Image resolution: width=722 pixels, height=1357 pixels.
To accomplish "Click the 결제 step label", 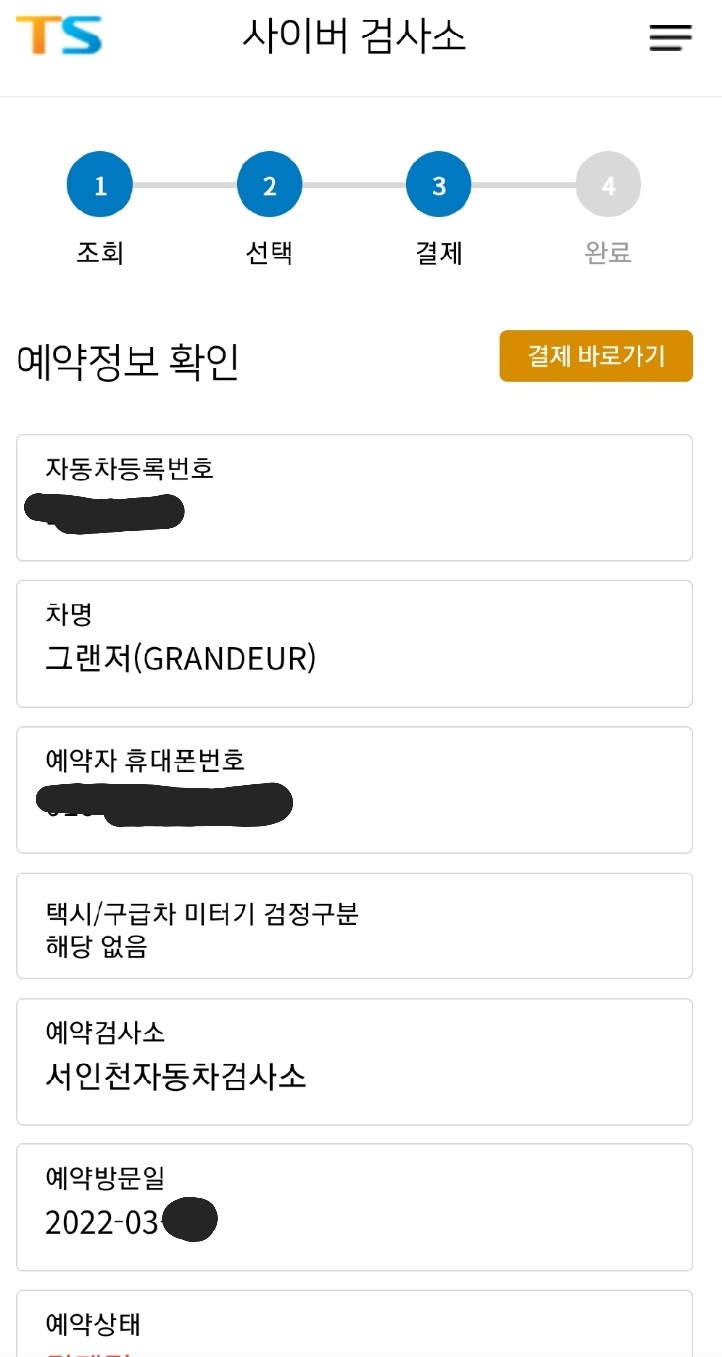I will click(x=439, y=253).
